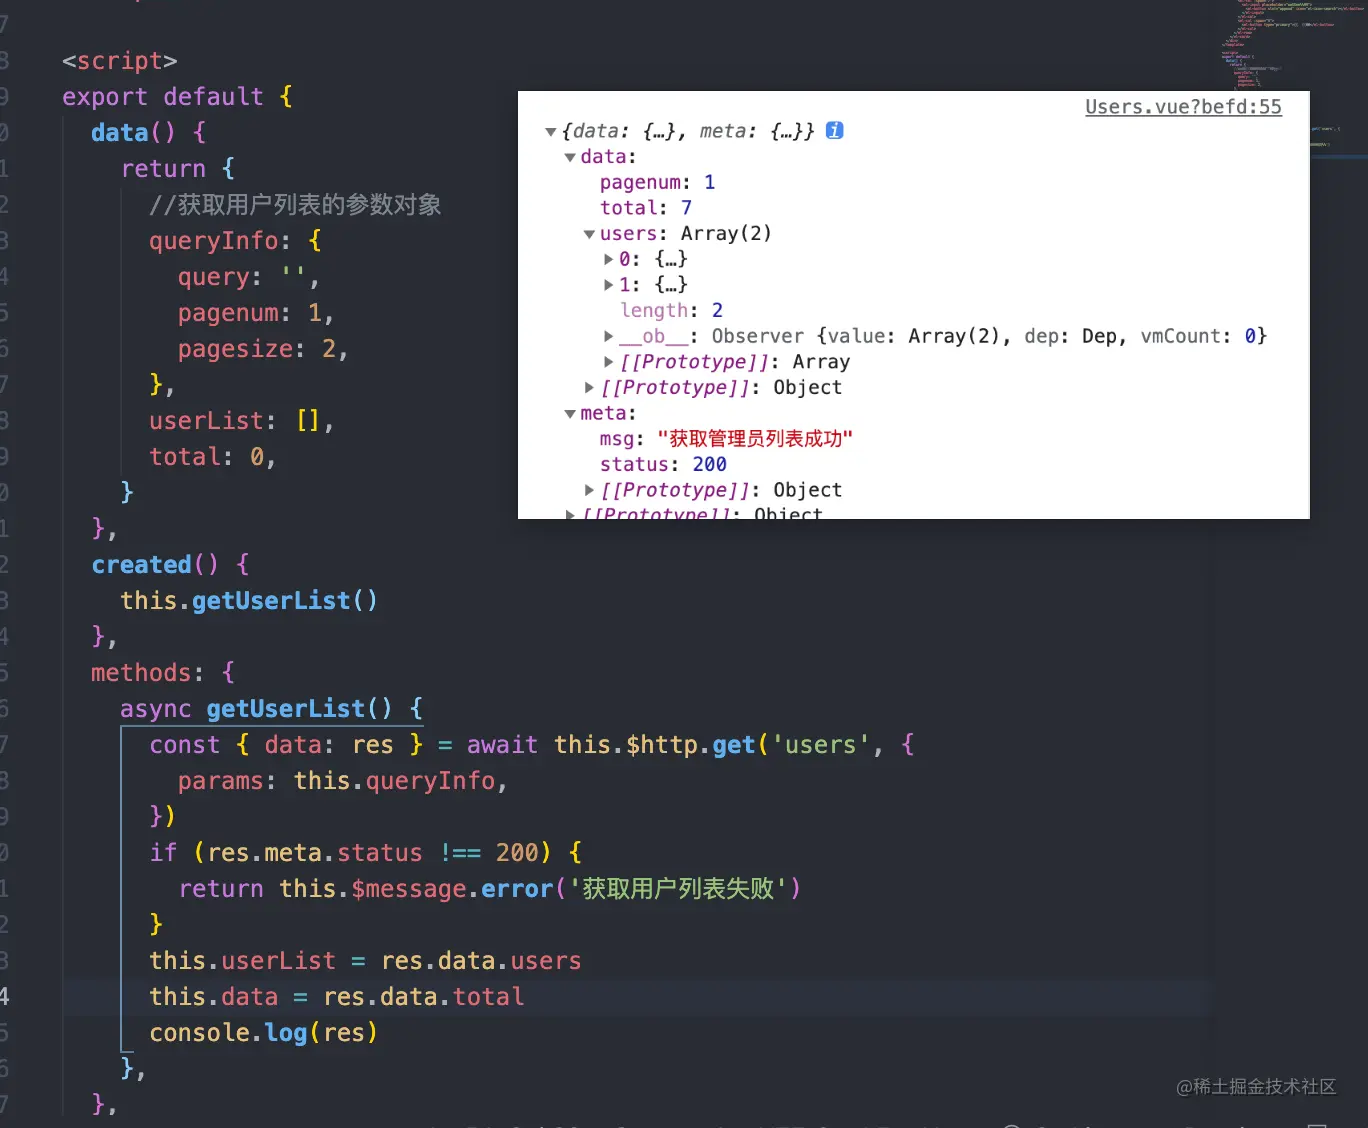Expand [[Prototype]]: Object under data

click(589, 387)
